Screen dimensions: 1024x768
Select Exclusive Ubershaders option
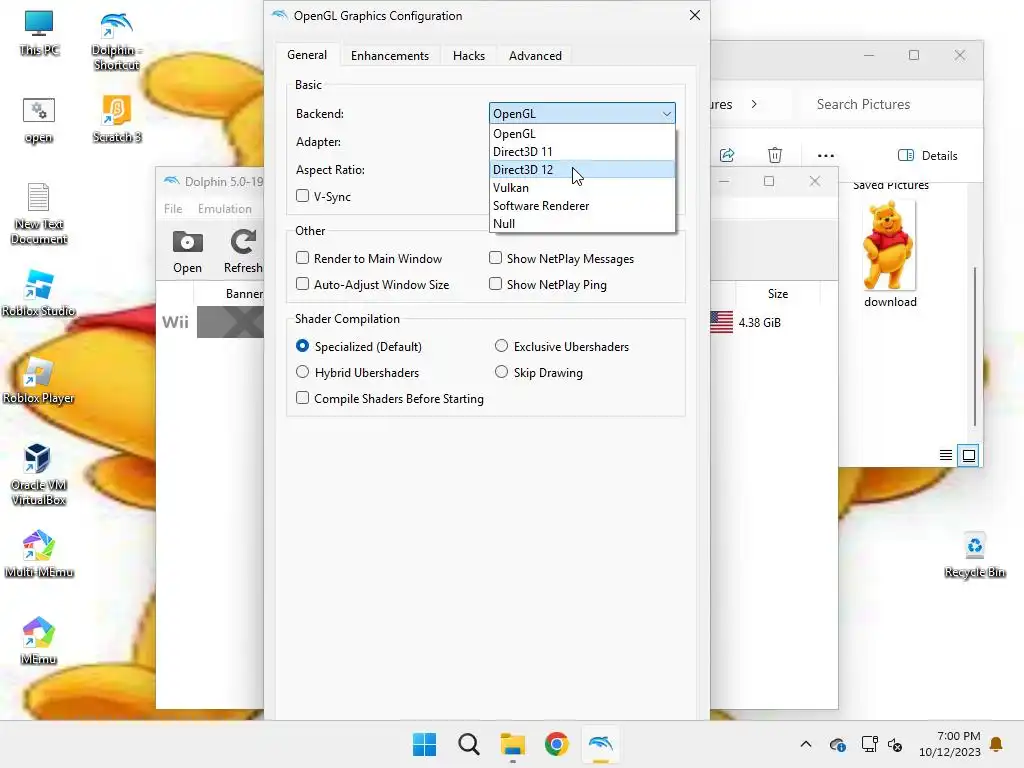(501, 345)
